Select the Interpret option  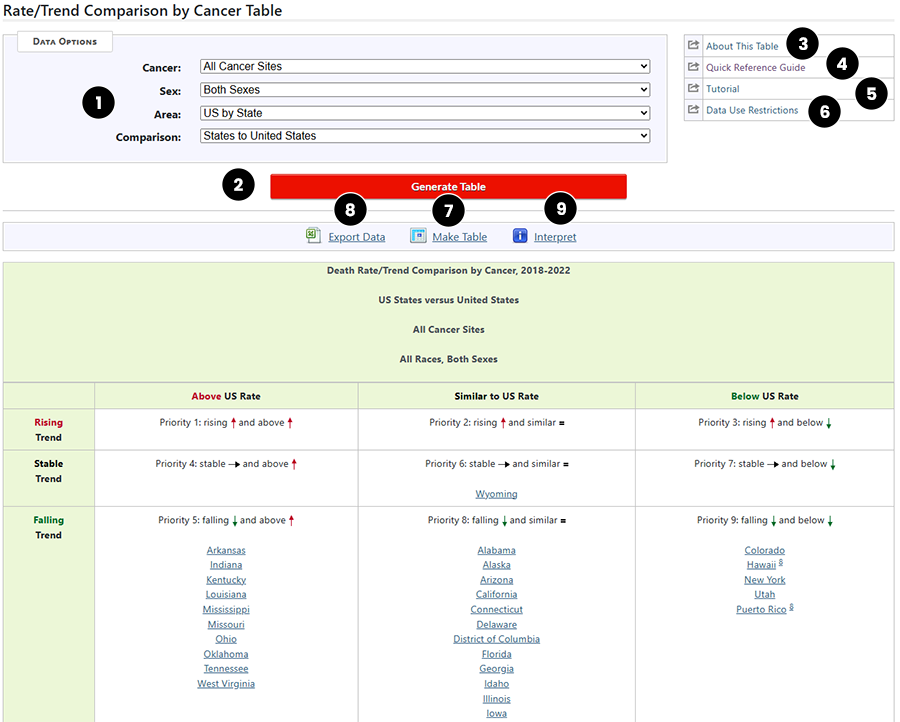pyautogui.click(x=556, y=237)
